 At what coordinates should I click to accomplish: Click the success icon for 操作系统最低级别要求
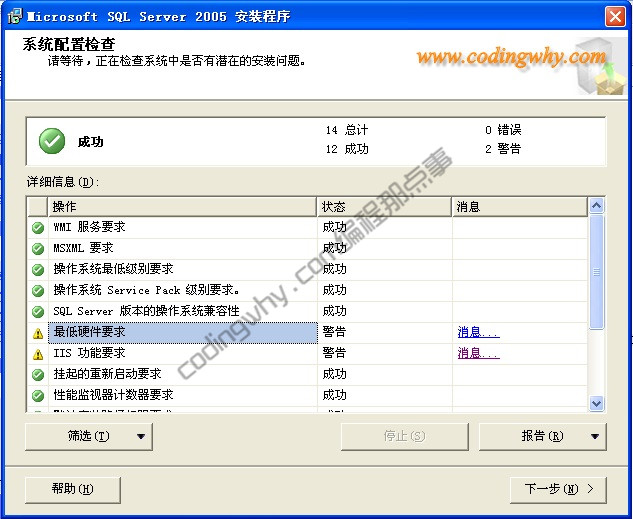pyautogui.click(x=38, y=270)
